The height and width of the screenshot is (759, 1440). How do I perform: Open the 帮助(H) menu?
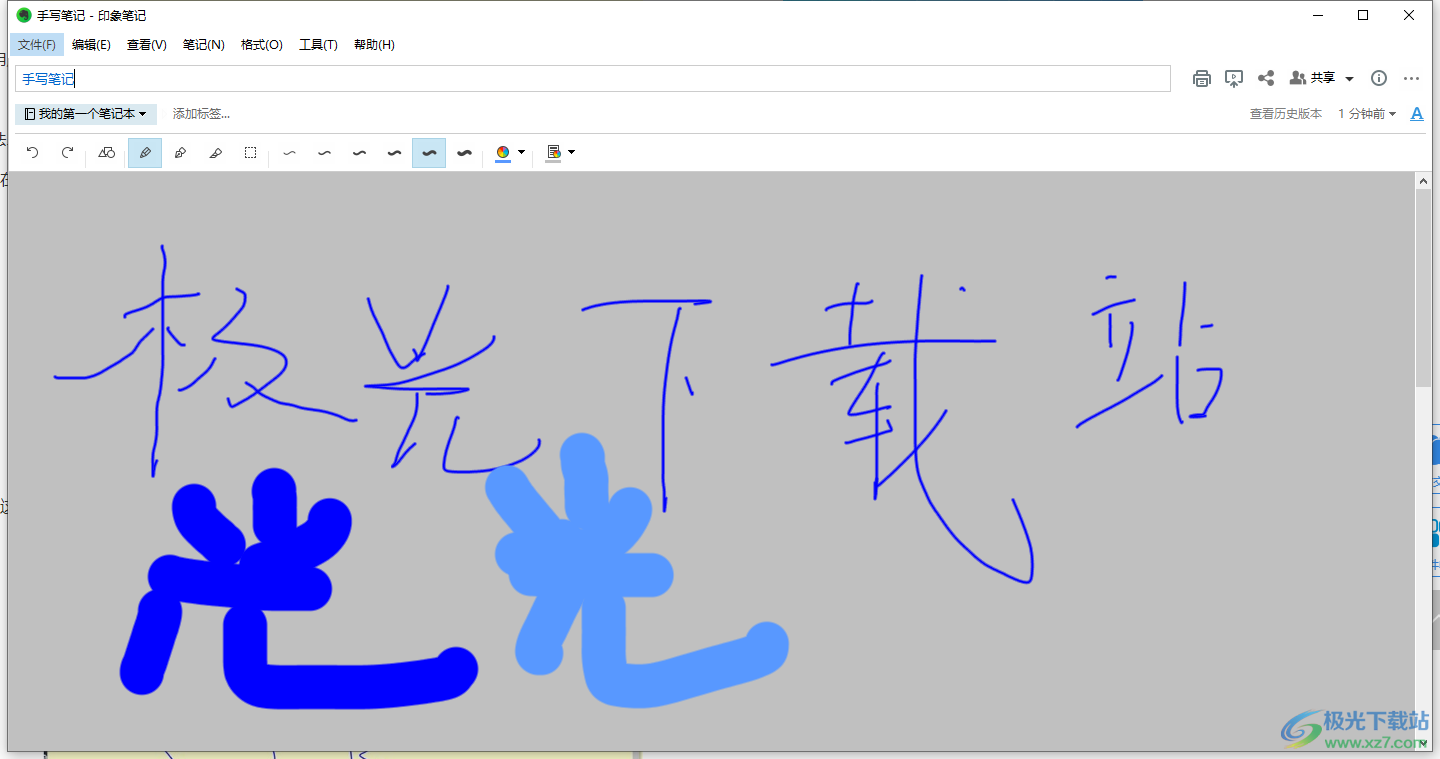tap(375, 45)
